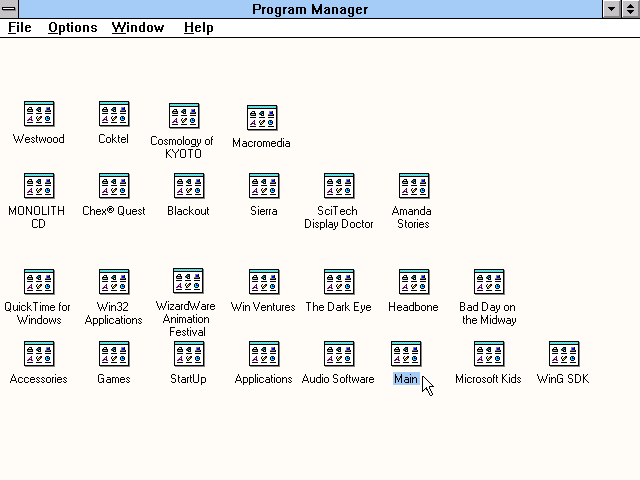Click the restore button with up-down arrows

(631, 9)
